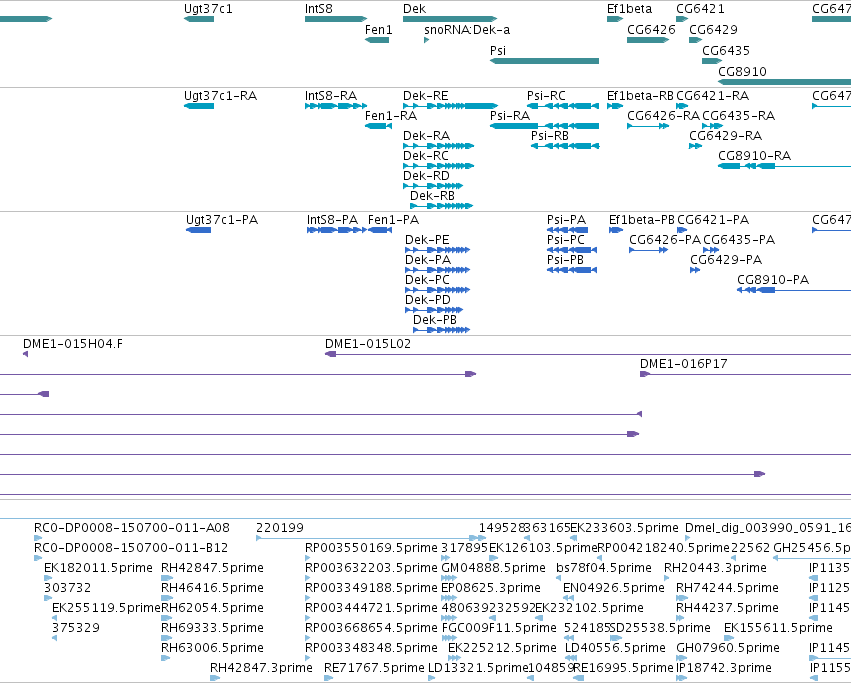The image size is (851, 683).
Task: Click the Ef1beta-RB transcript label
Action: tap(640, 96)
